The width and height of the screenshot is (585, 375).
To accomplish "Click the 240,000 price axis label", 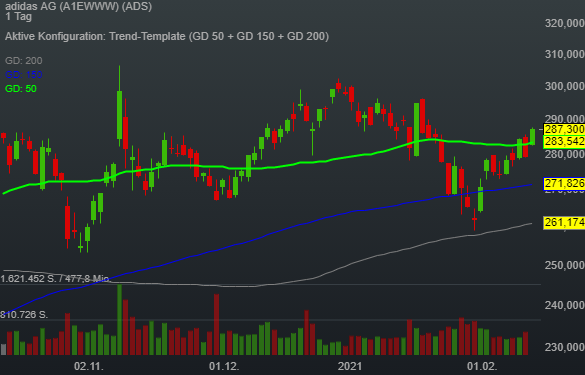I will click(564, 306).
